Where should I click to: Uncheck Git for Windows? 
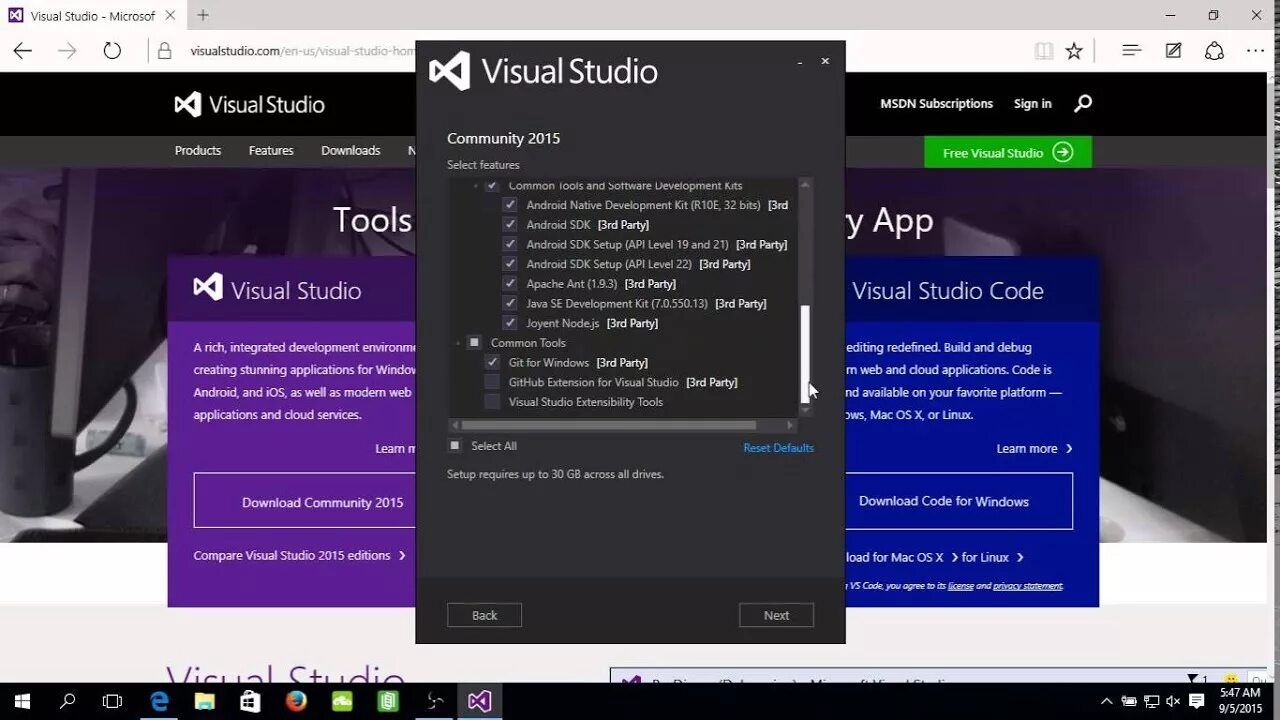click(492, 362)
